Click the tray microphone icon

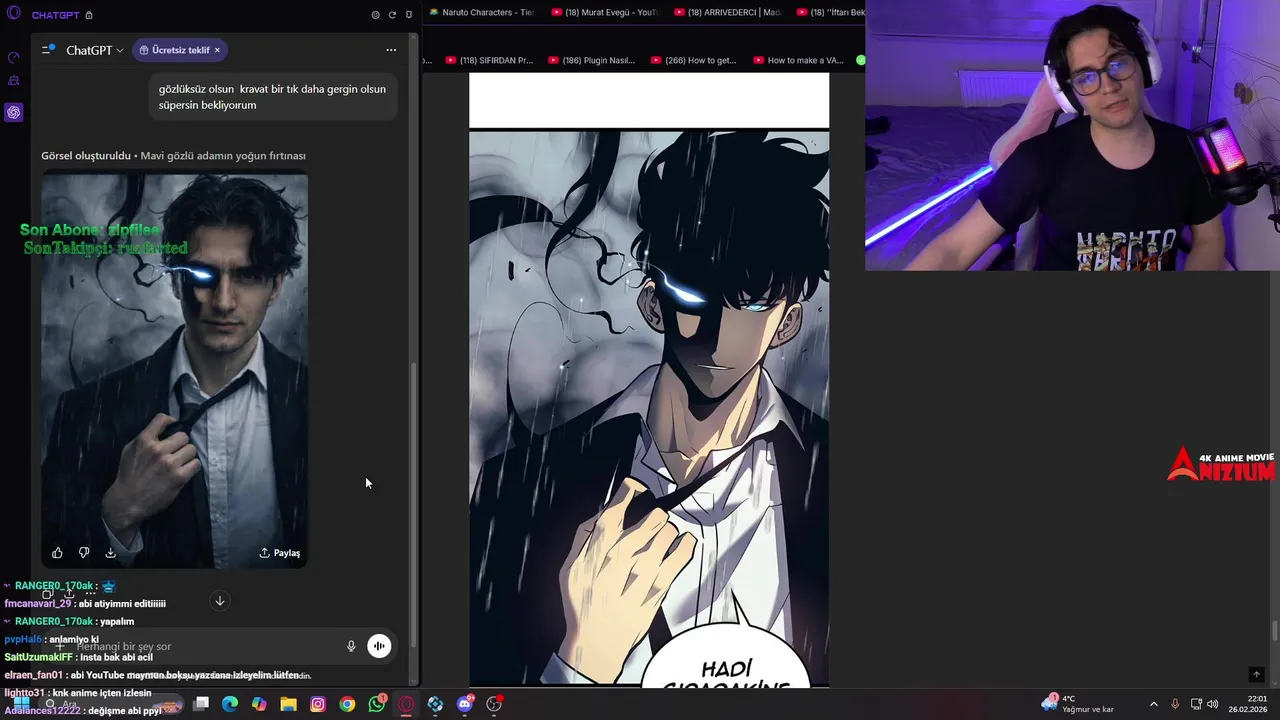[1175, 704]
